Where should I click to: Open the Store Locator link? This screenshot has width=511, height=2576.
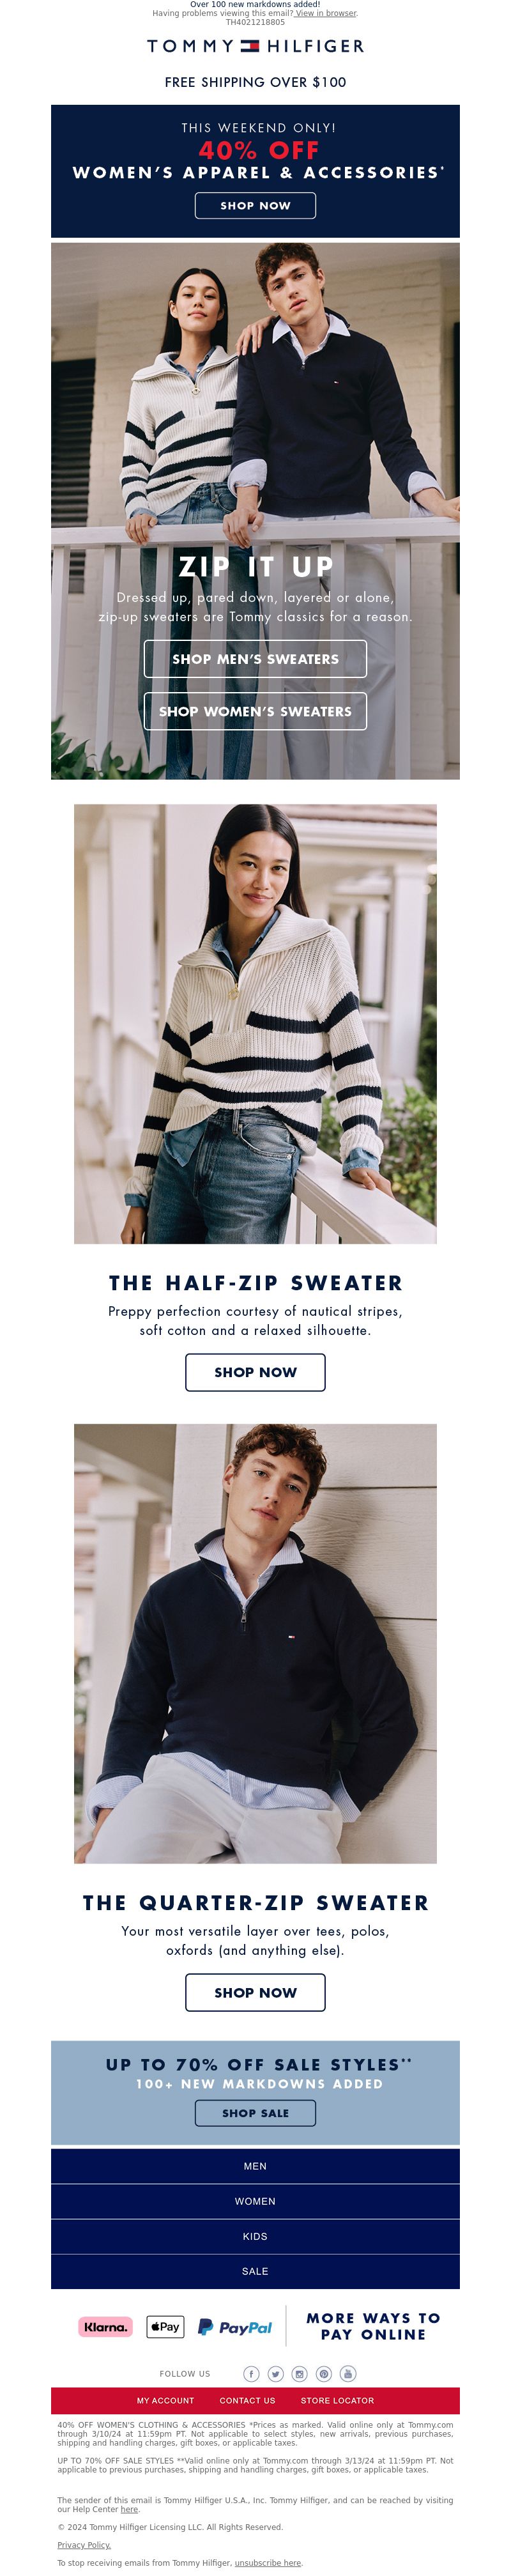tap(337, 2400)
